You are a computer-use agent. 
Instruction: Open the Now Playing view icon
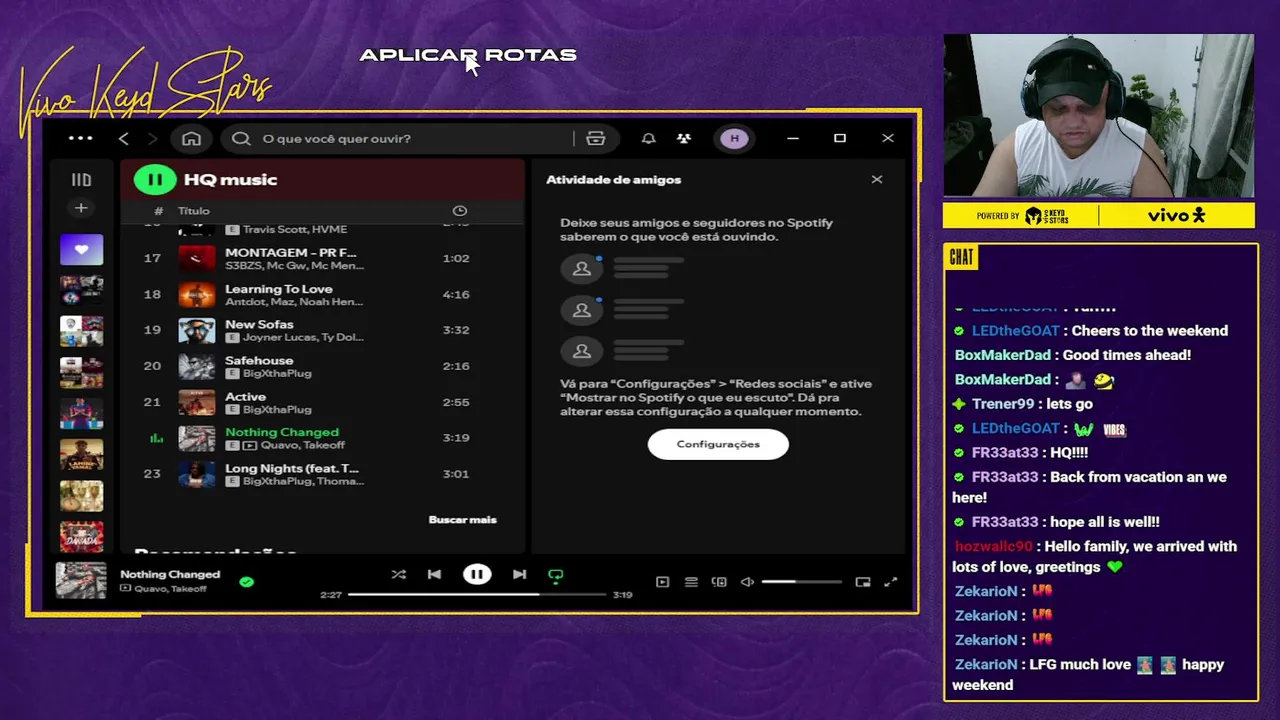click(662, 582)
